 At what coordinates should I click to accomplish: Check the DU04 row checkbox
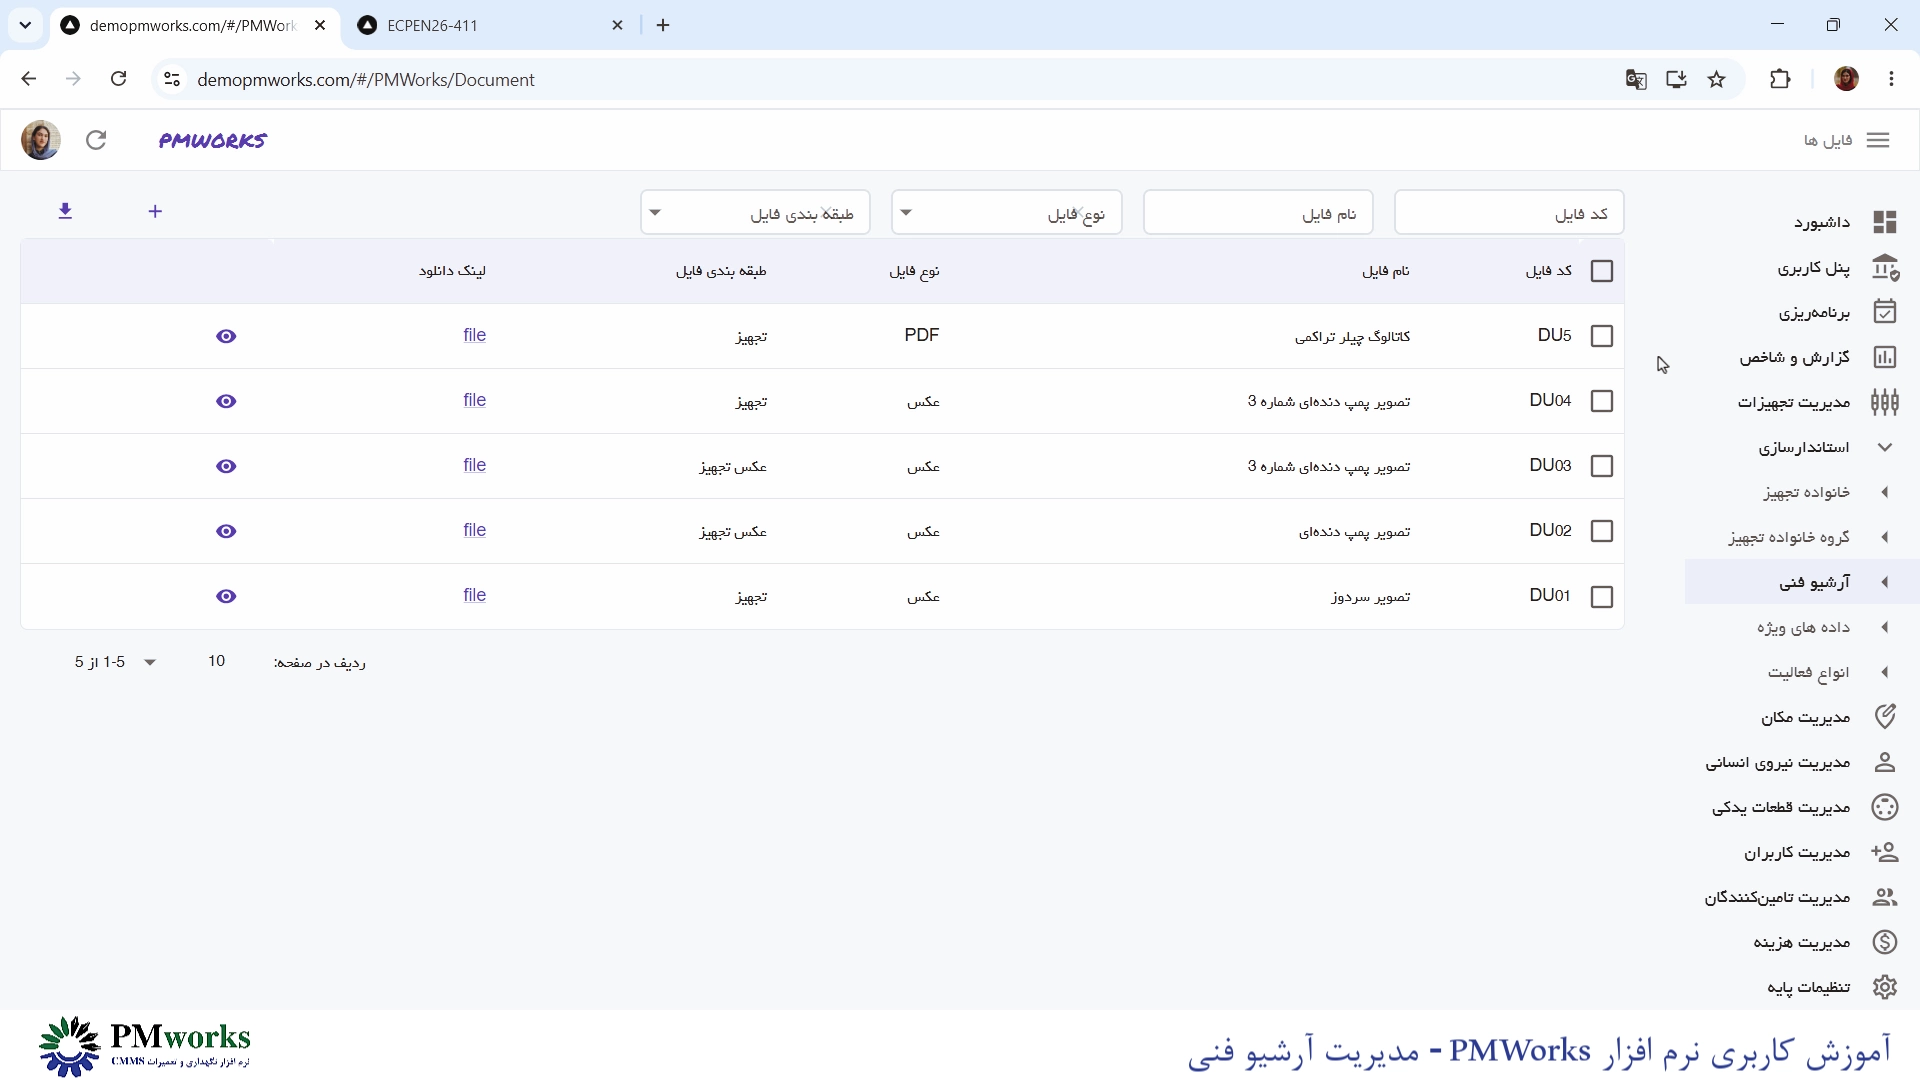click(x=1602, y=401)
